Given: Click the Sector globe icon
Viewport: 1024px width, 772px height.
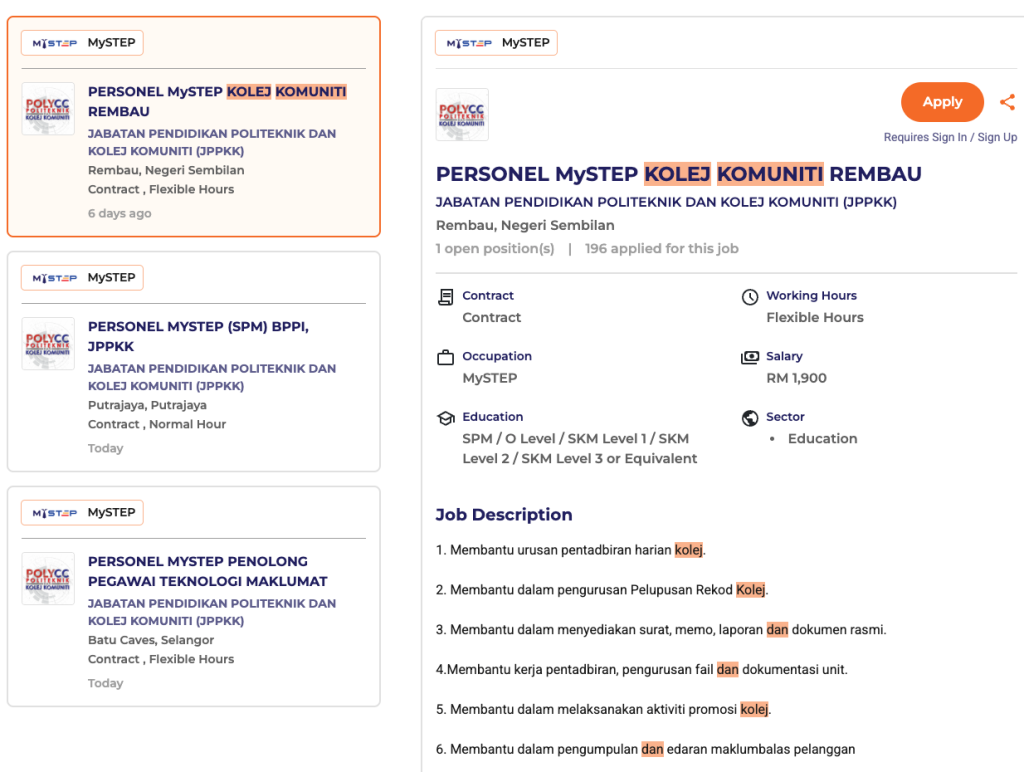Looking at the screenshot, I should (x=750, y=418).
